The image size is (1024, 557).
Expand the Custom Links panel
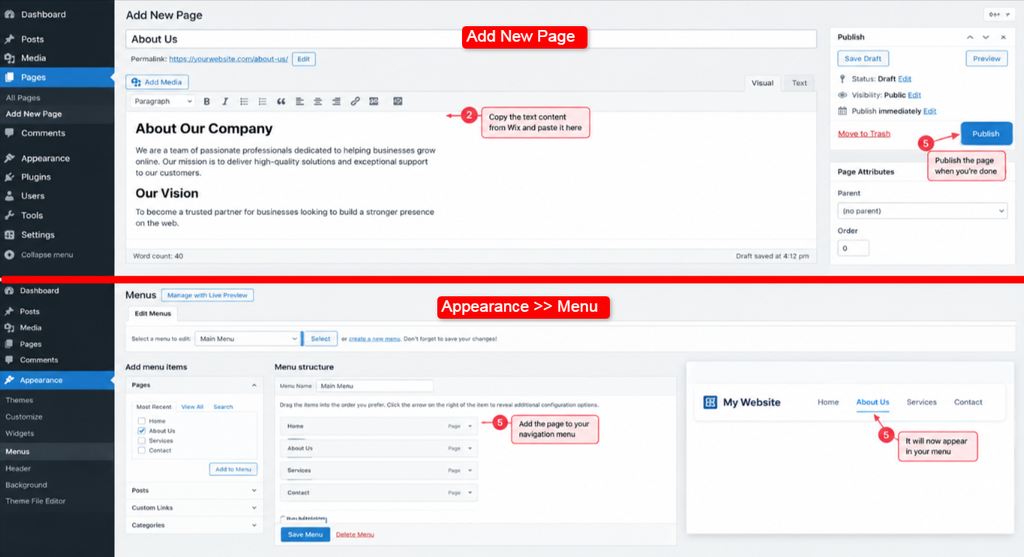click(254, 507)
